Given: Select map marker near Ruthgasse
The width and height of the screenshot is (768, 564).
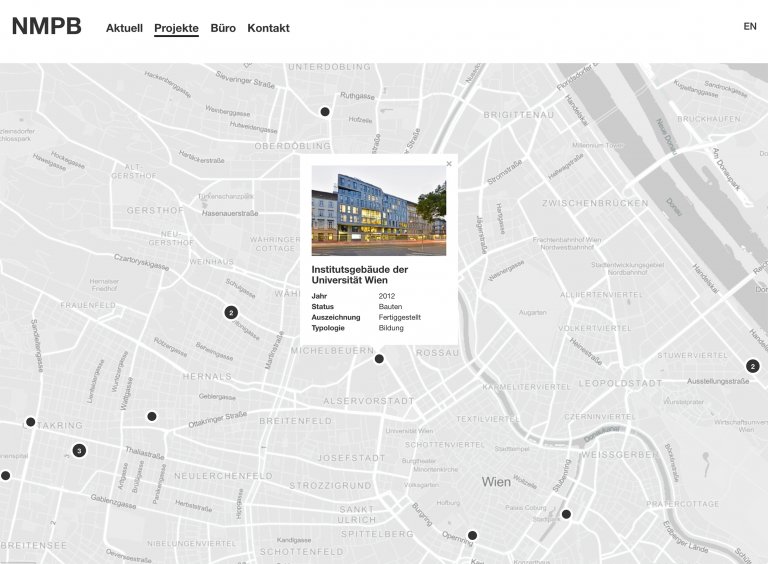Looking at the screenshot, I should 325,112.
